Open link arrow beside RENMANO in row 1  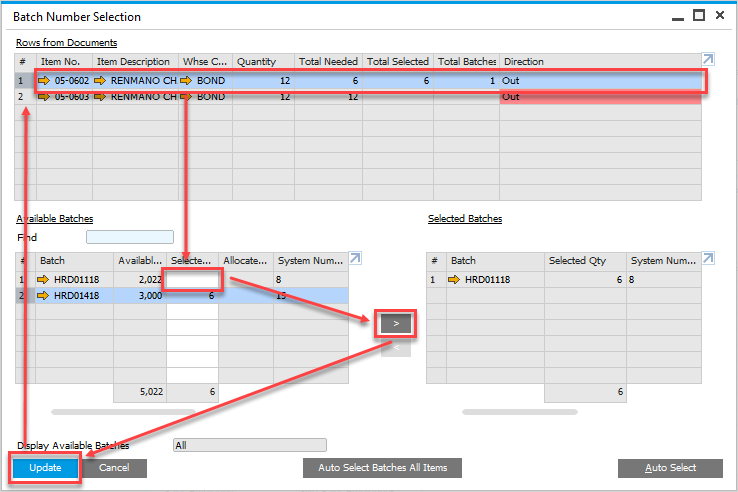click(x=100, y=81)
